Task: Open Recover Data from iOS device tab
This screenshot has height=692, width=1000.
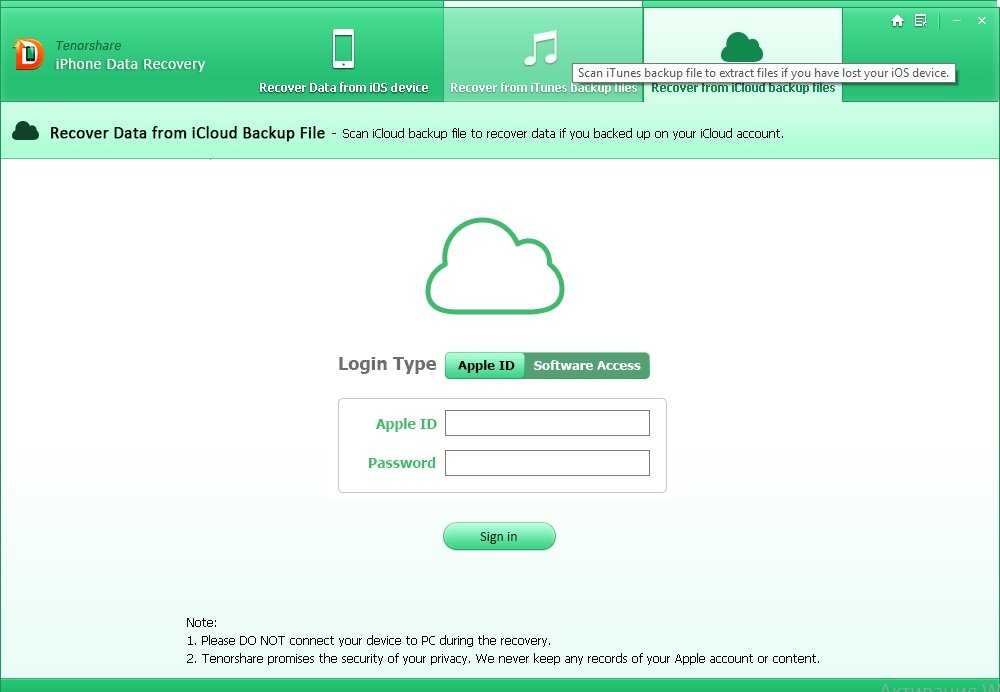Action: coord(343,88)
